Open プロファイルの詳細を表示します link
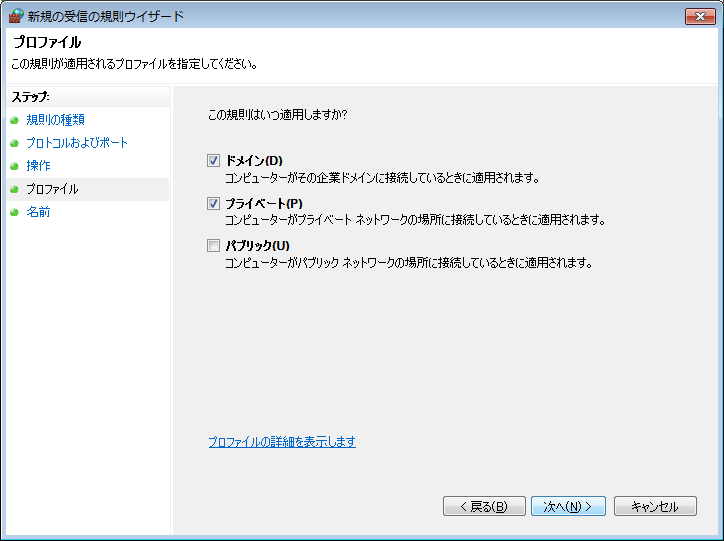 (282, 442)
